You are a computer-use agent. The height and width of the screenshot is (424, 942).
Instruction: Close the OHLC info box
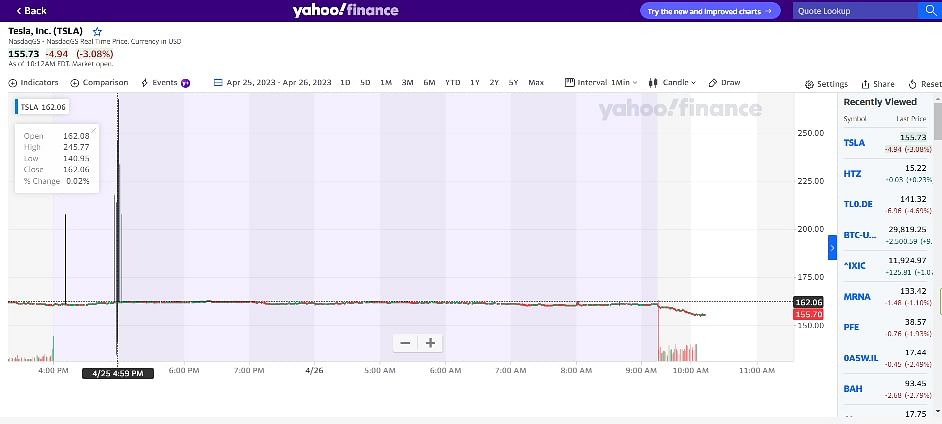pyautogui.click(x=94, y=129)
